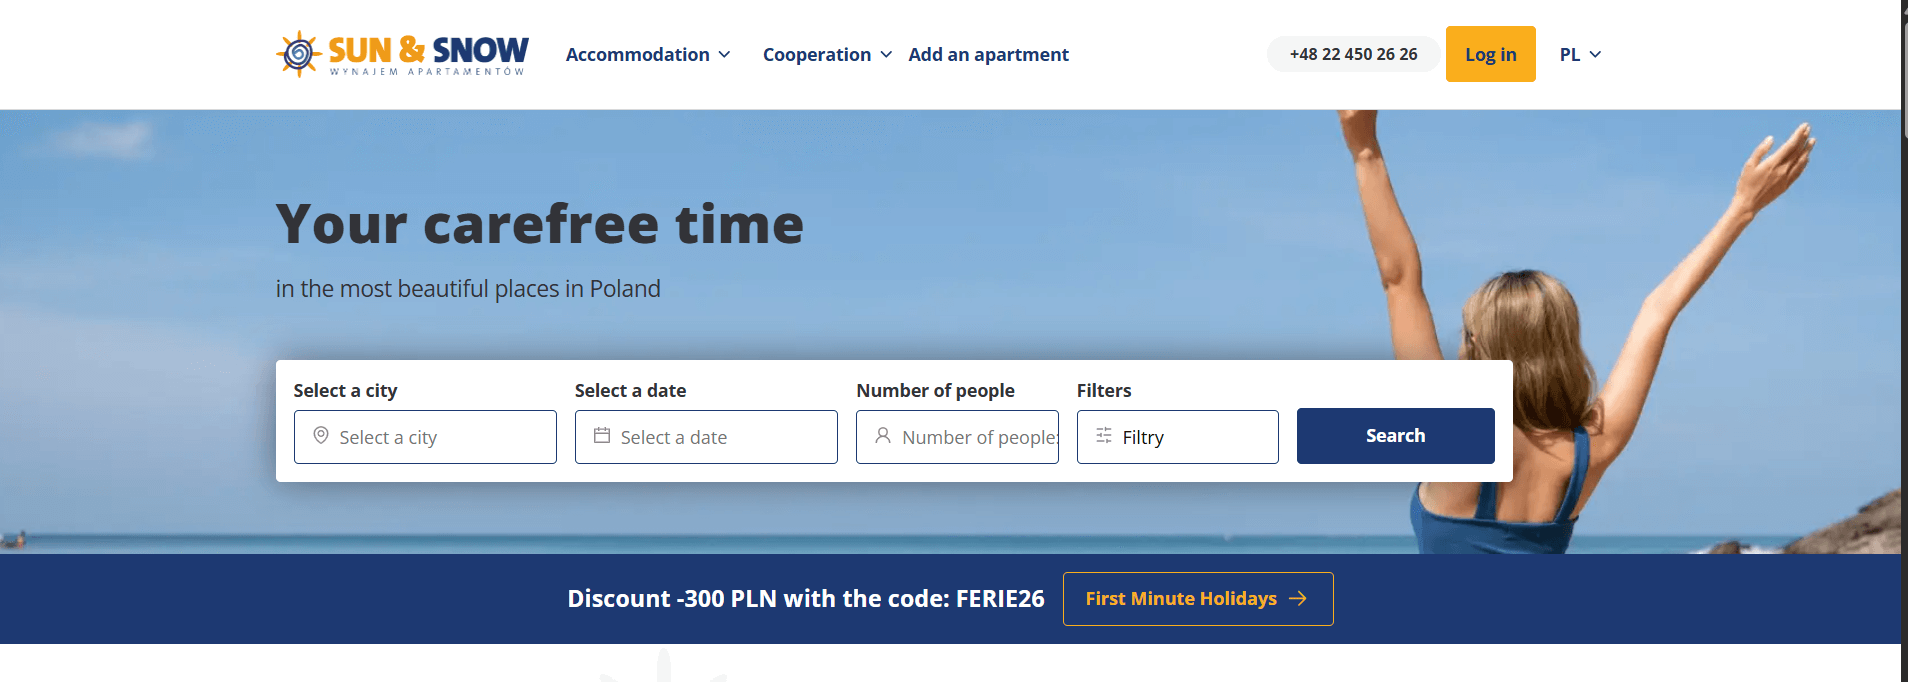Click the Sun & Snow brand wordmark

coord(428,54)
